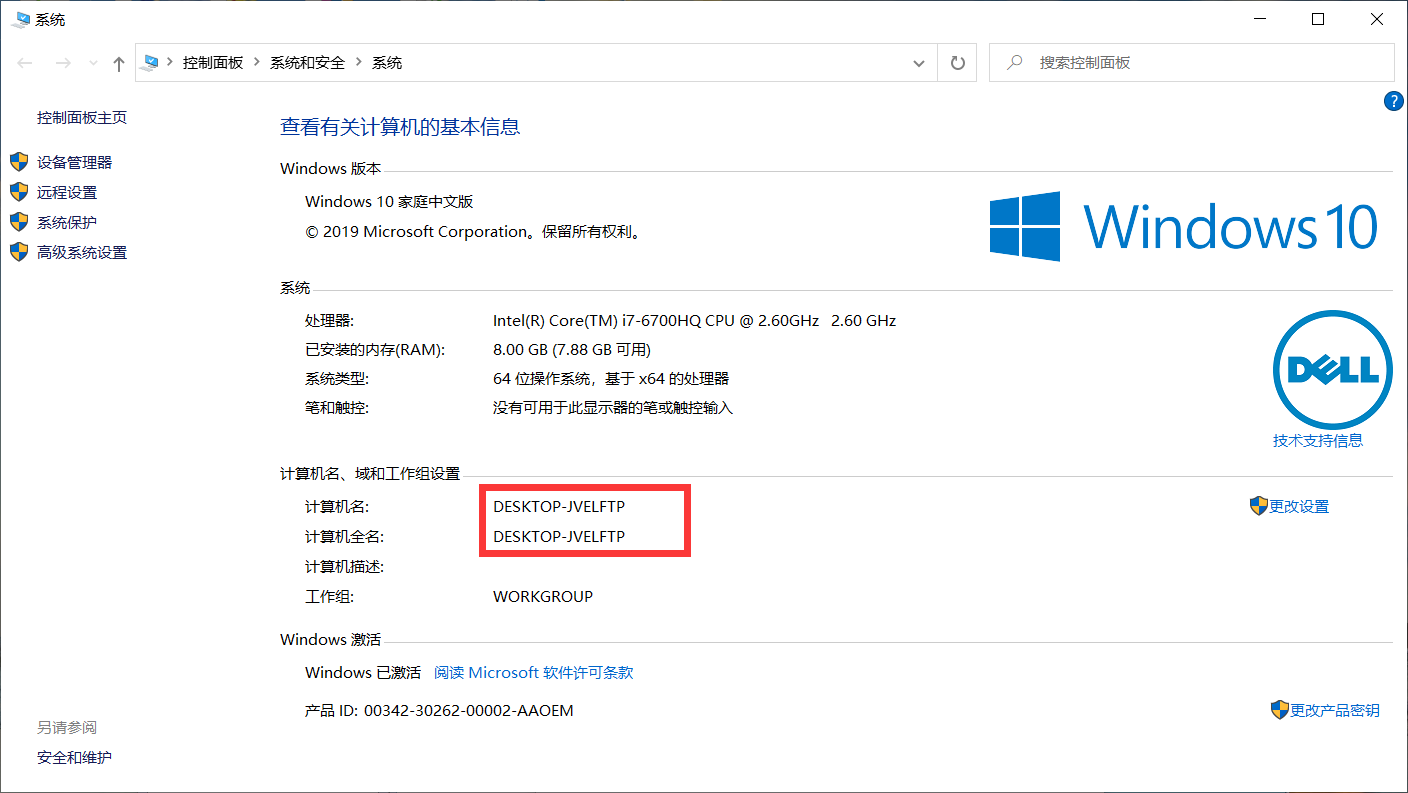This screenshot has width=1408, height=793.
Task: Open help with the blue question icon
Action: [x=1394, y=100]
